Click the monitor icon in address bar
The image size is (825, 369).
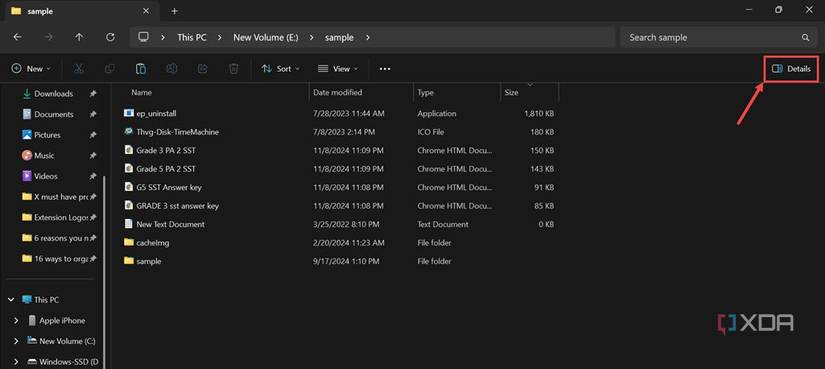(143, 37)
